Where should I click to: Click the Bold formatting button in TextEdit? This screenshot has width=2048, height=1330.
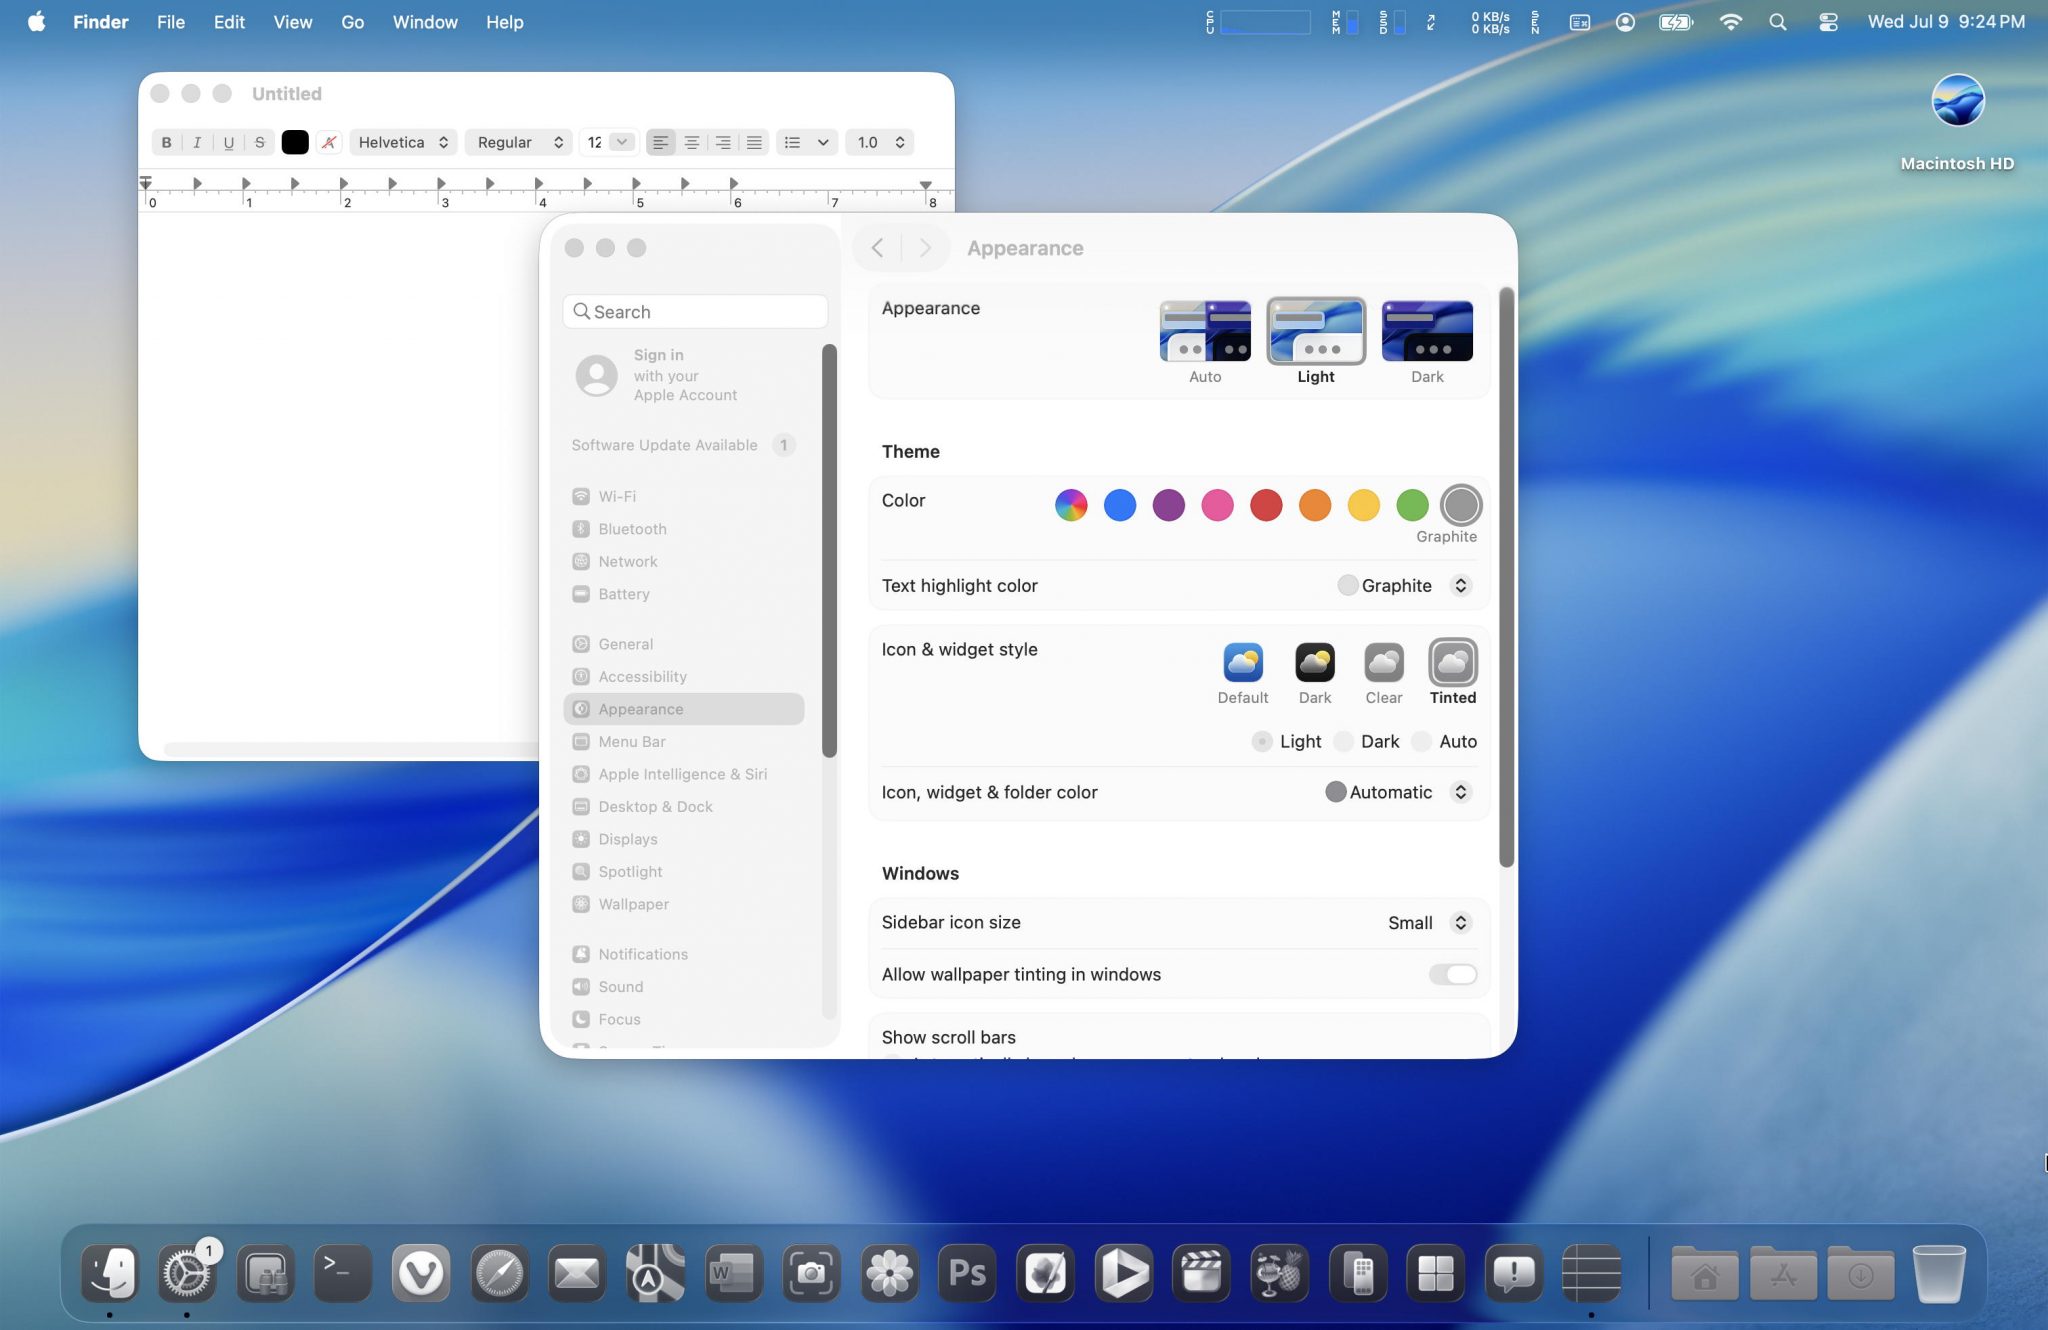[x=166, y=142]
